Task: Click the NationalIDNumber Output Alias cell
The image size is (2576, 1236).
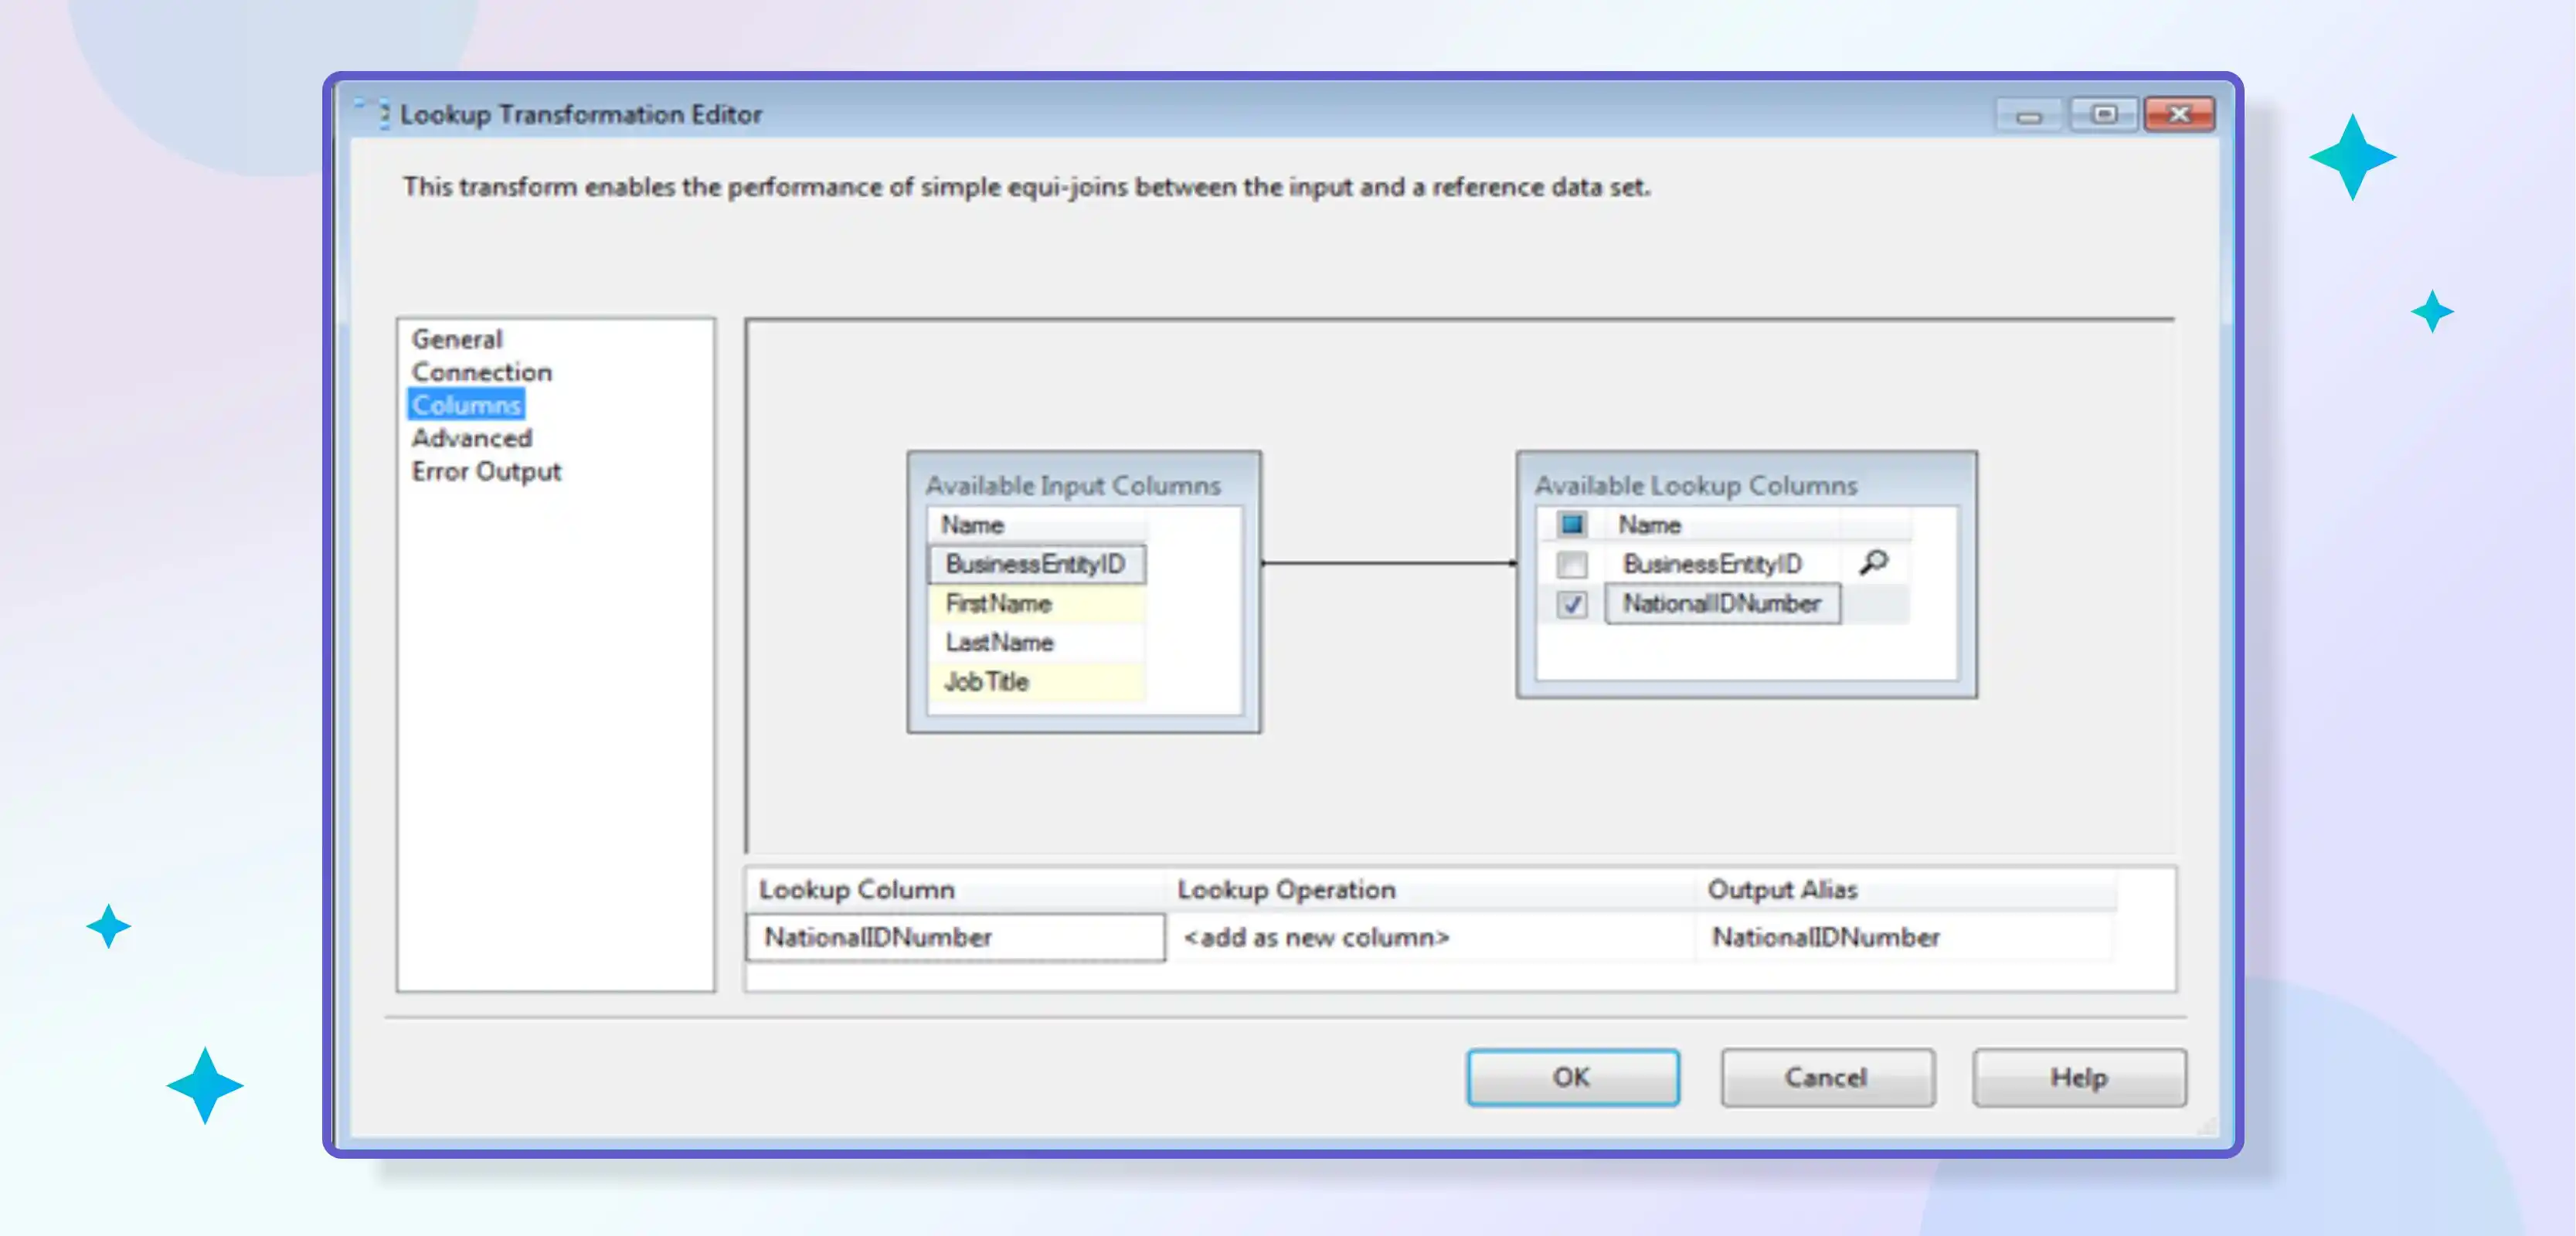Action: coord(1826,937)
